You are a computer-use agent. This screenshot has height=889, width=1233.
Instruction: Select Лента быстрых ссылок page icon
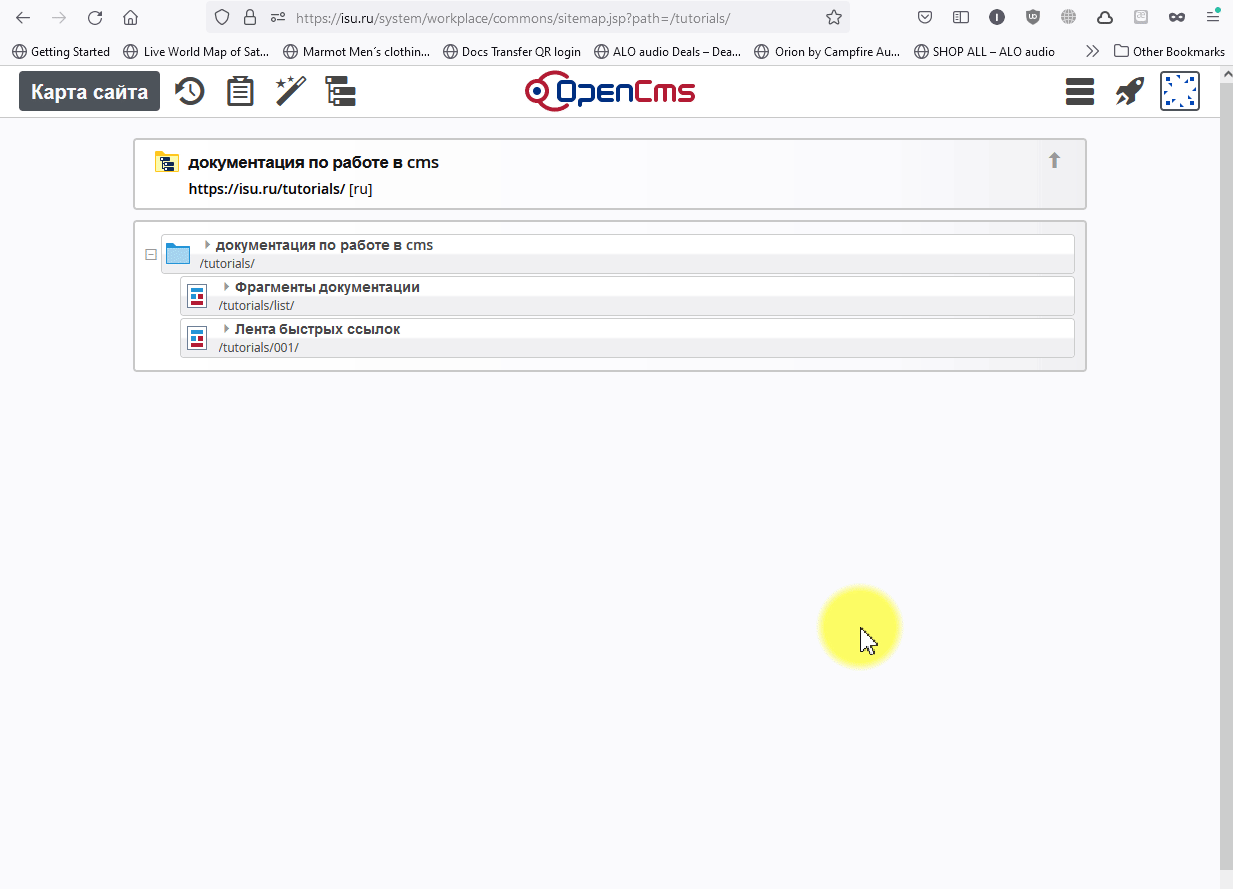point(197,338)
